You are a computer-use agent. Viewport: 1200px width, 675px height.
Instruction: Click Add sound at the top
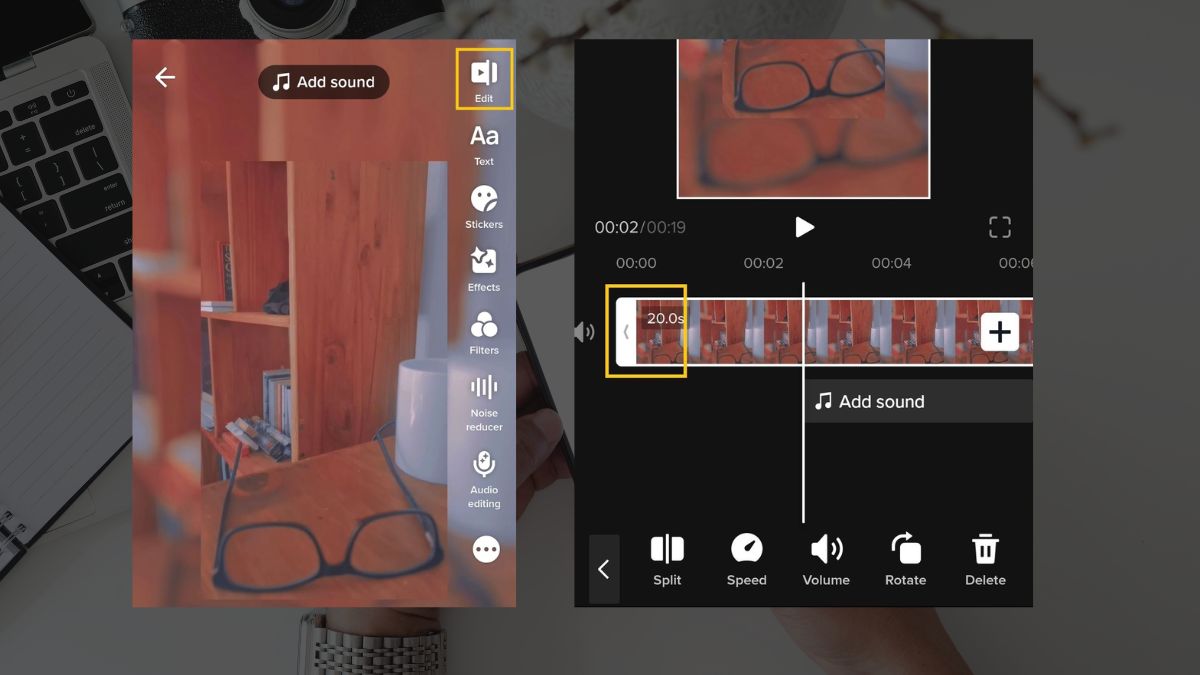coord(323,81)
